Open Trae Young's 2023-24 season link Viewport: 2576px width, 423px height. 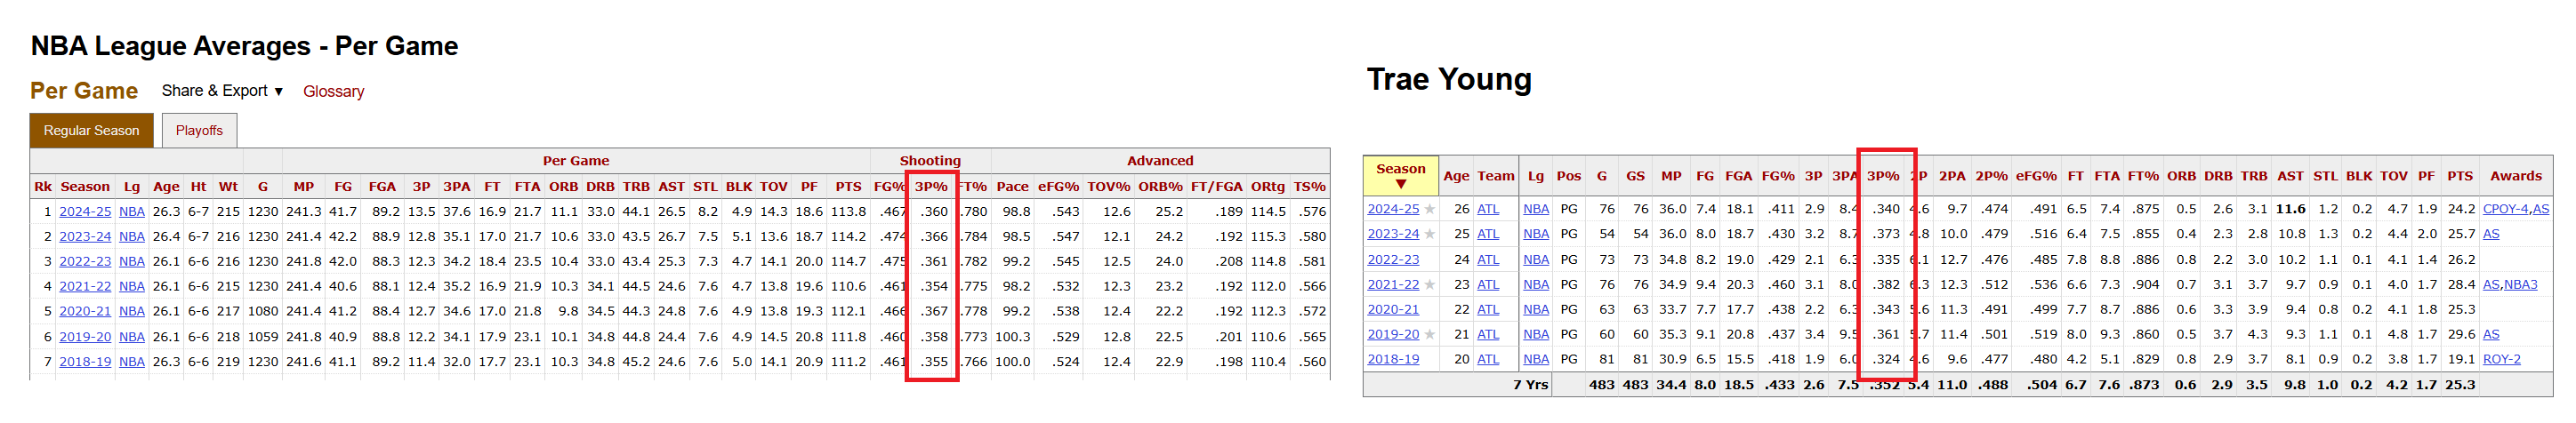click(x=1393, y=234)
